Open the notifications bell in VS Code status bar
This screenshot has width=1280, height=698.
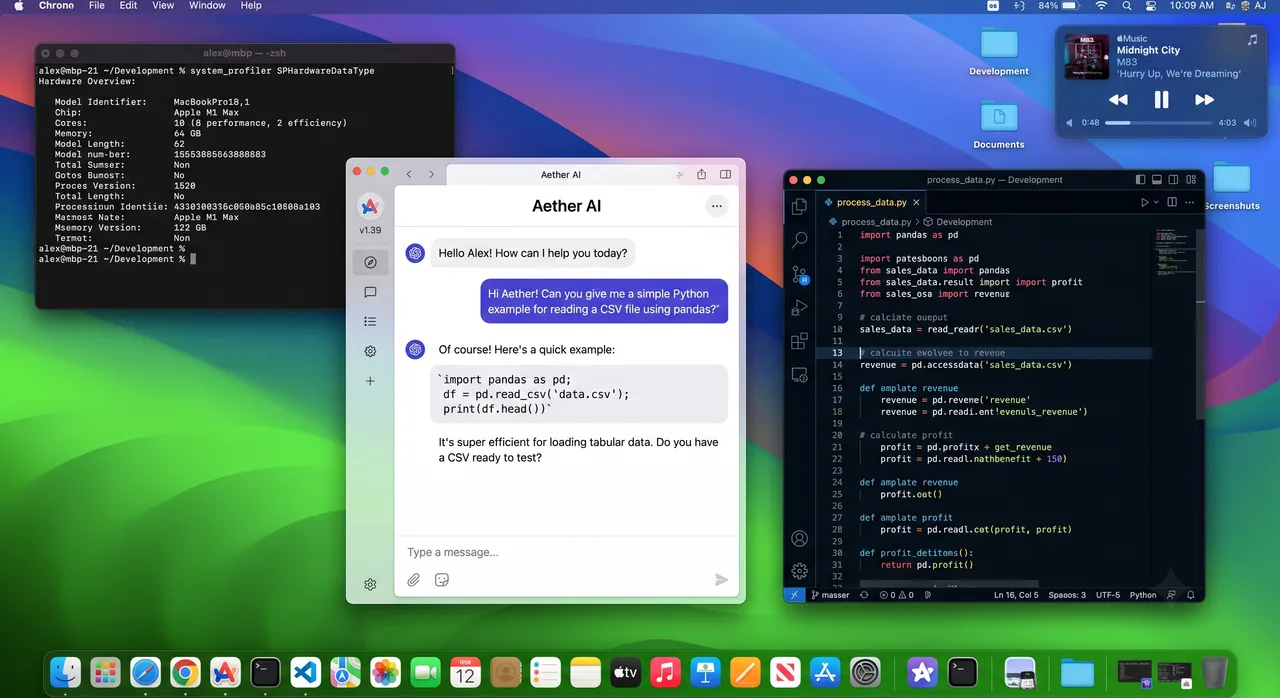[x=1189, y=595]
